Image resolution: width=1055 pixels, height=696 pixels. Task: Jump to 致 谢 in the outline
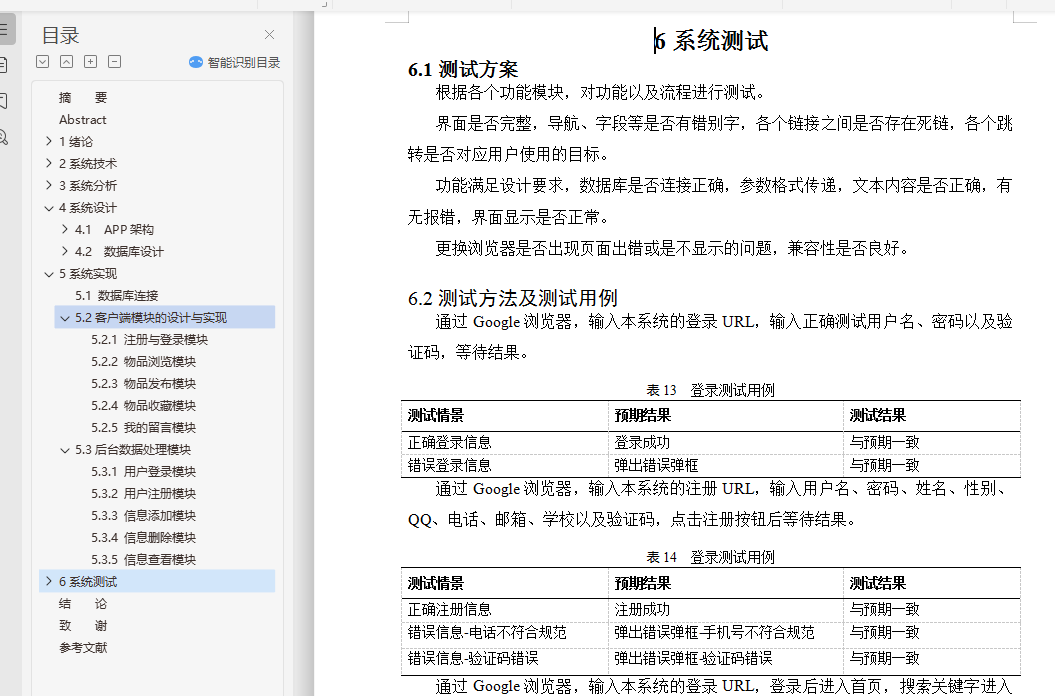[x=83, y=626]
